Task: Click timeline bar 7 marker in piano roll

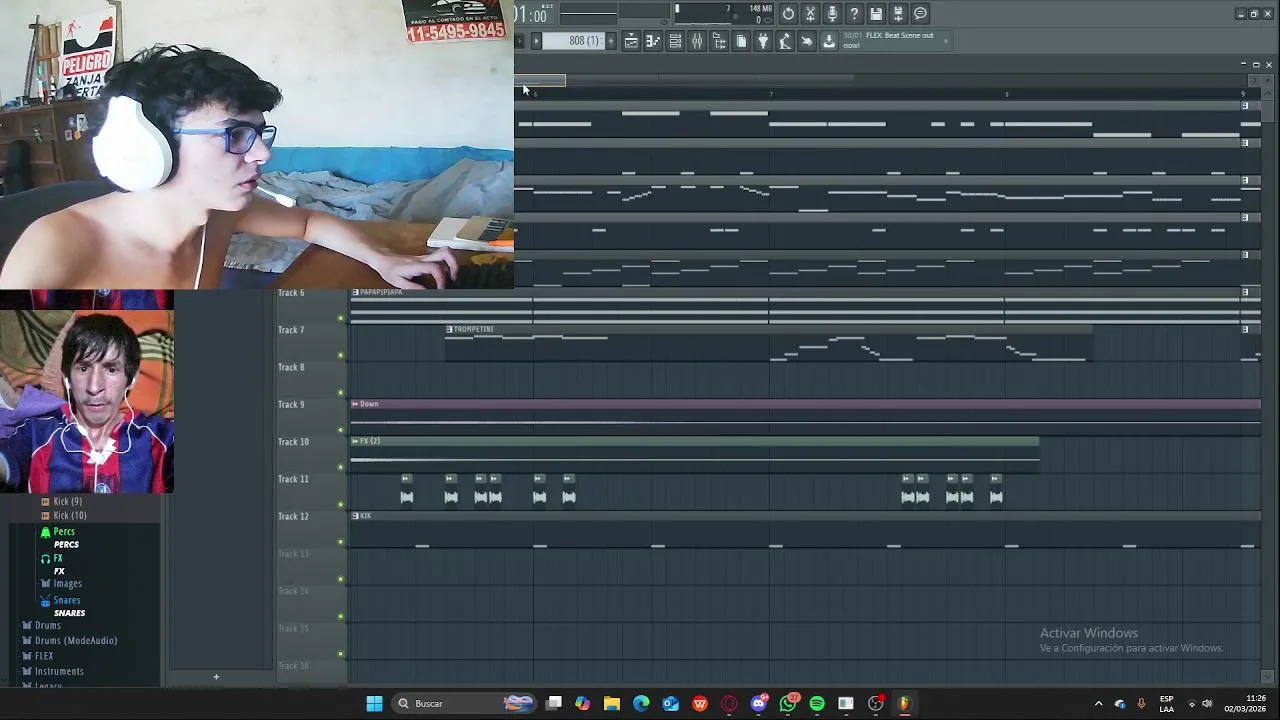Action: pos(770,94)
